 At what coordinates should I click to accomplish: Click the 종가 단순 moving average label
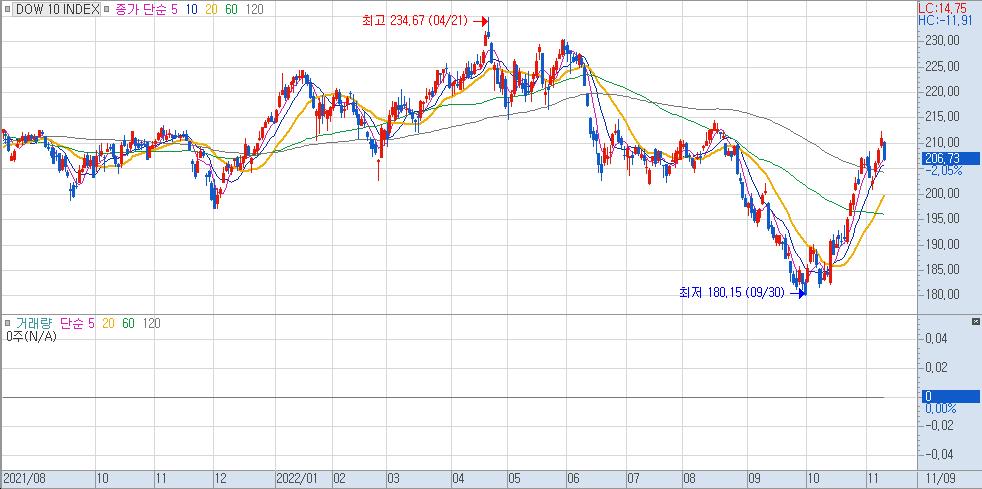(x=141, y=9)
